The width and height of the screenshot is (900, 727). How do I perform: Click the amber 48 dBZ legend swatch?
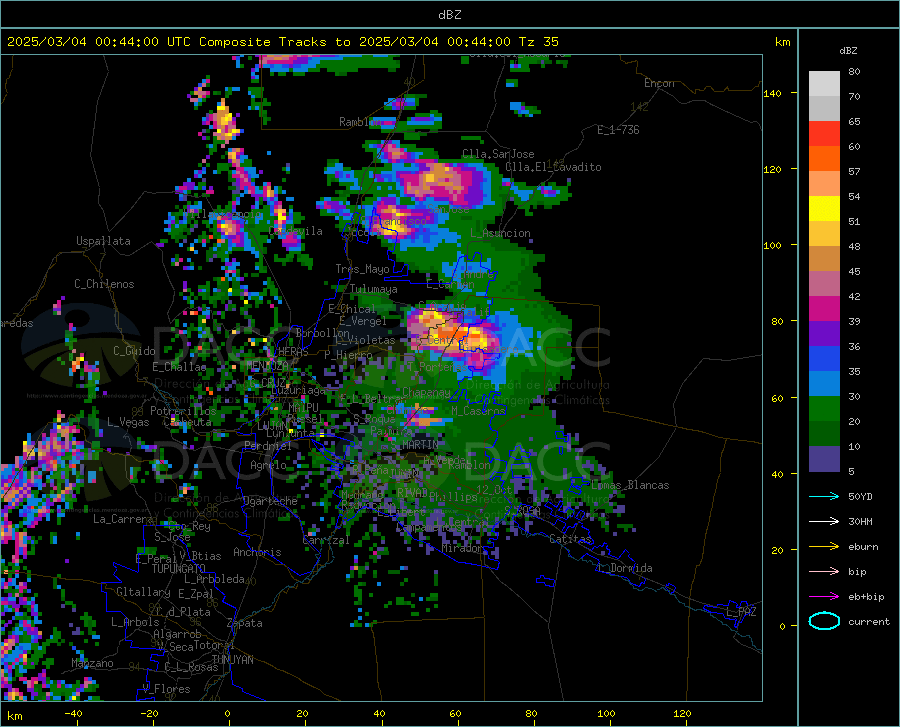pyautogui.click(x=824, y=234)
